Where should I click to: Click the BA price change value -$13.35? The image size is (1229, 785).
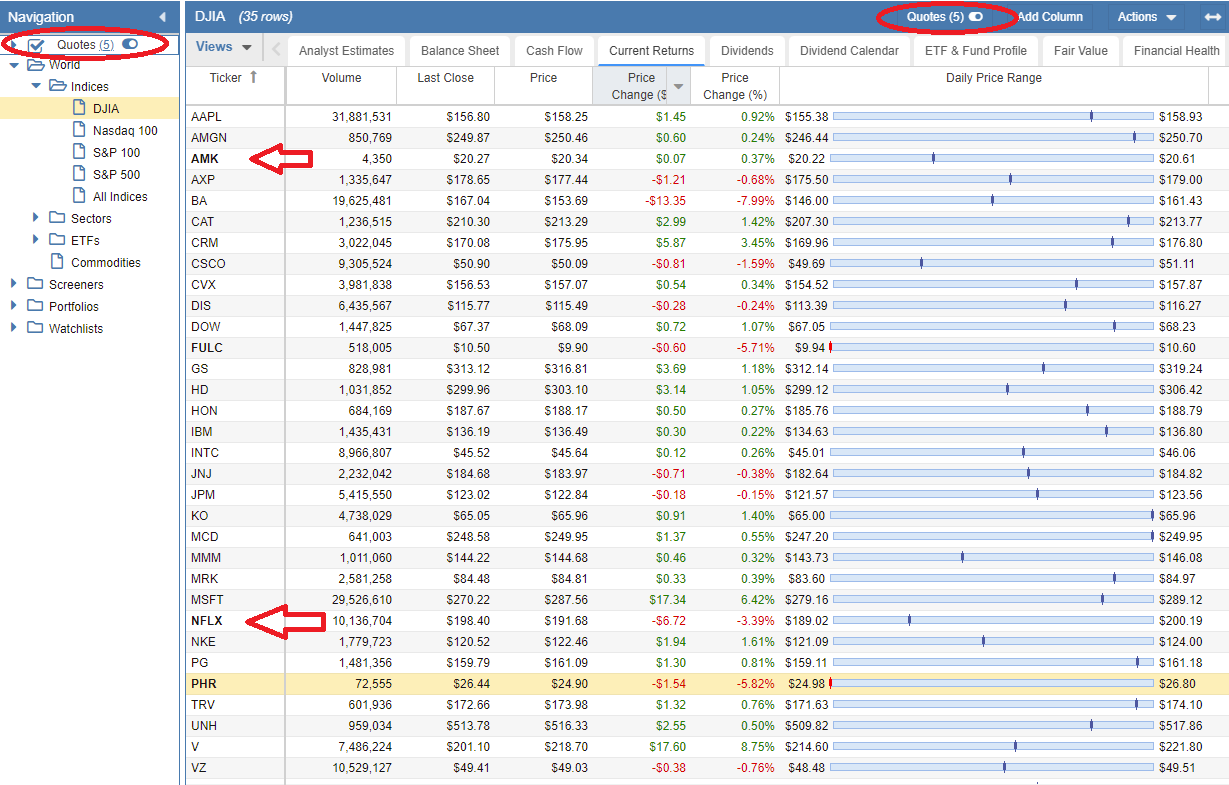[x=666, y=201]
